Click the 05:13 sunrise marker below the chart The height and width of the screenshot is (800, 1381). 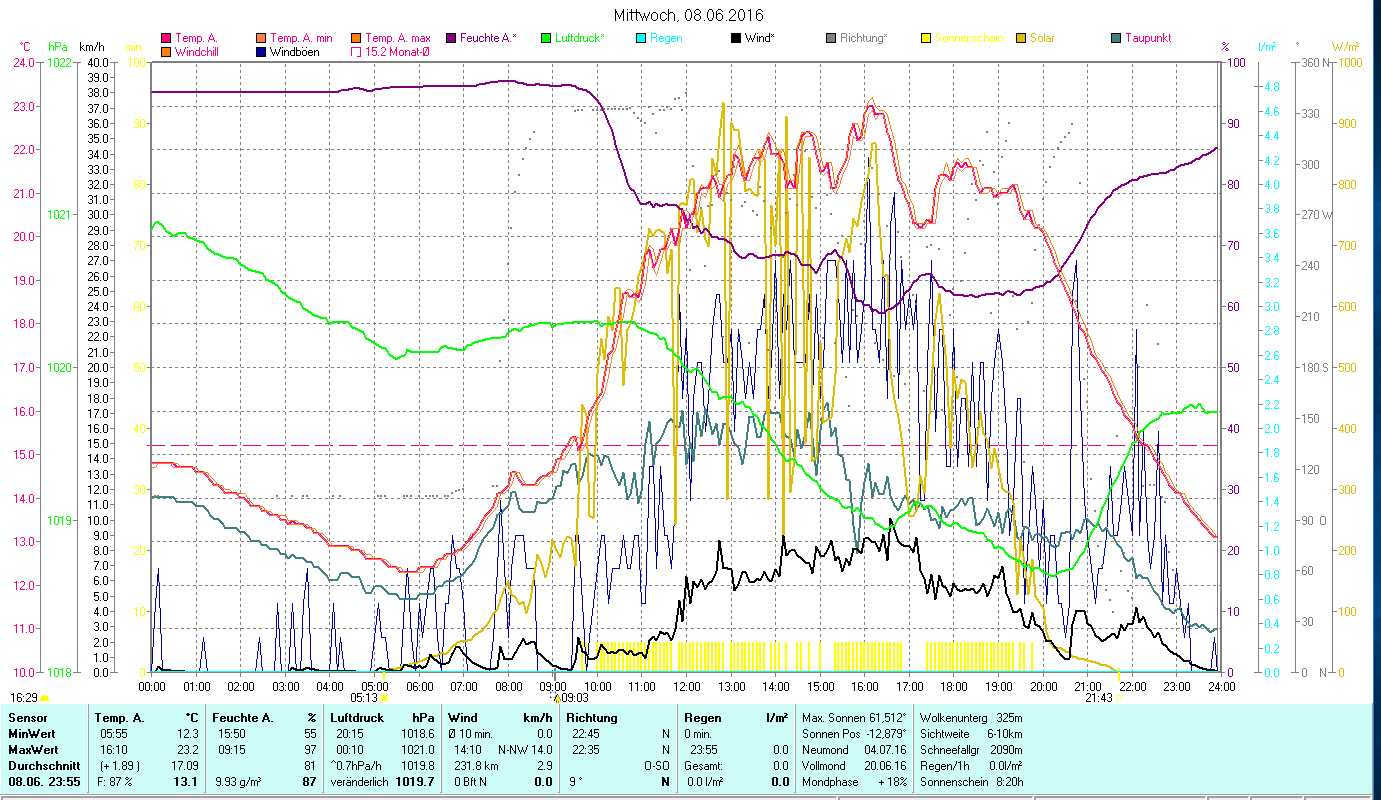point(365,698)
